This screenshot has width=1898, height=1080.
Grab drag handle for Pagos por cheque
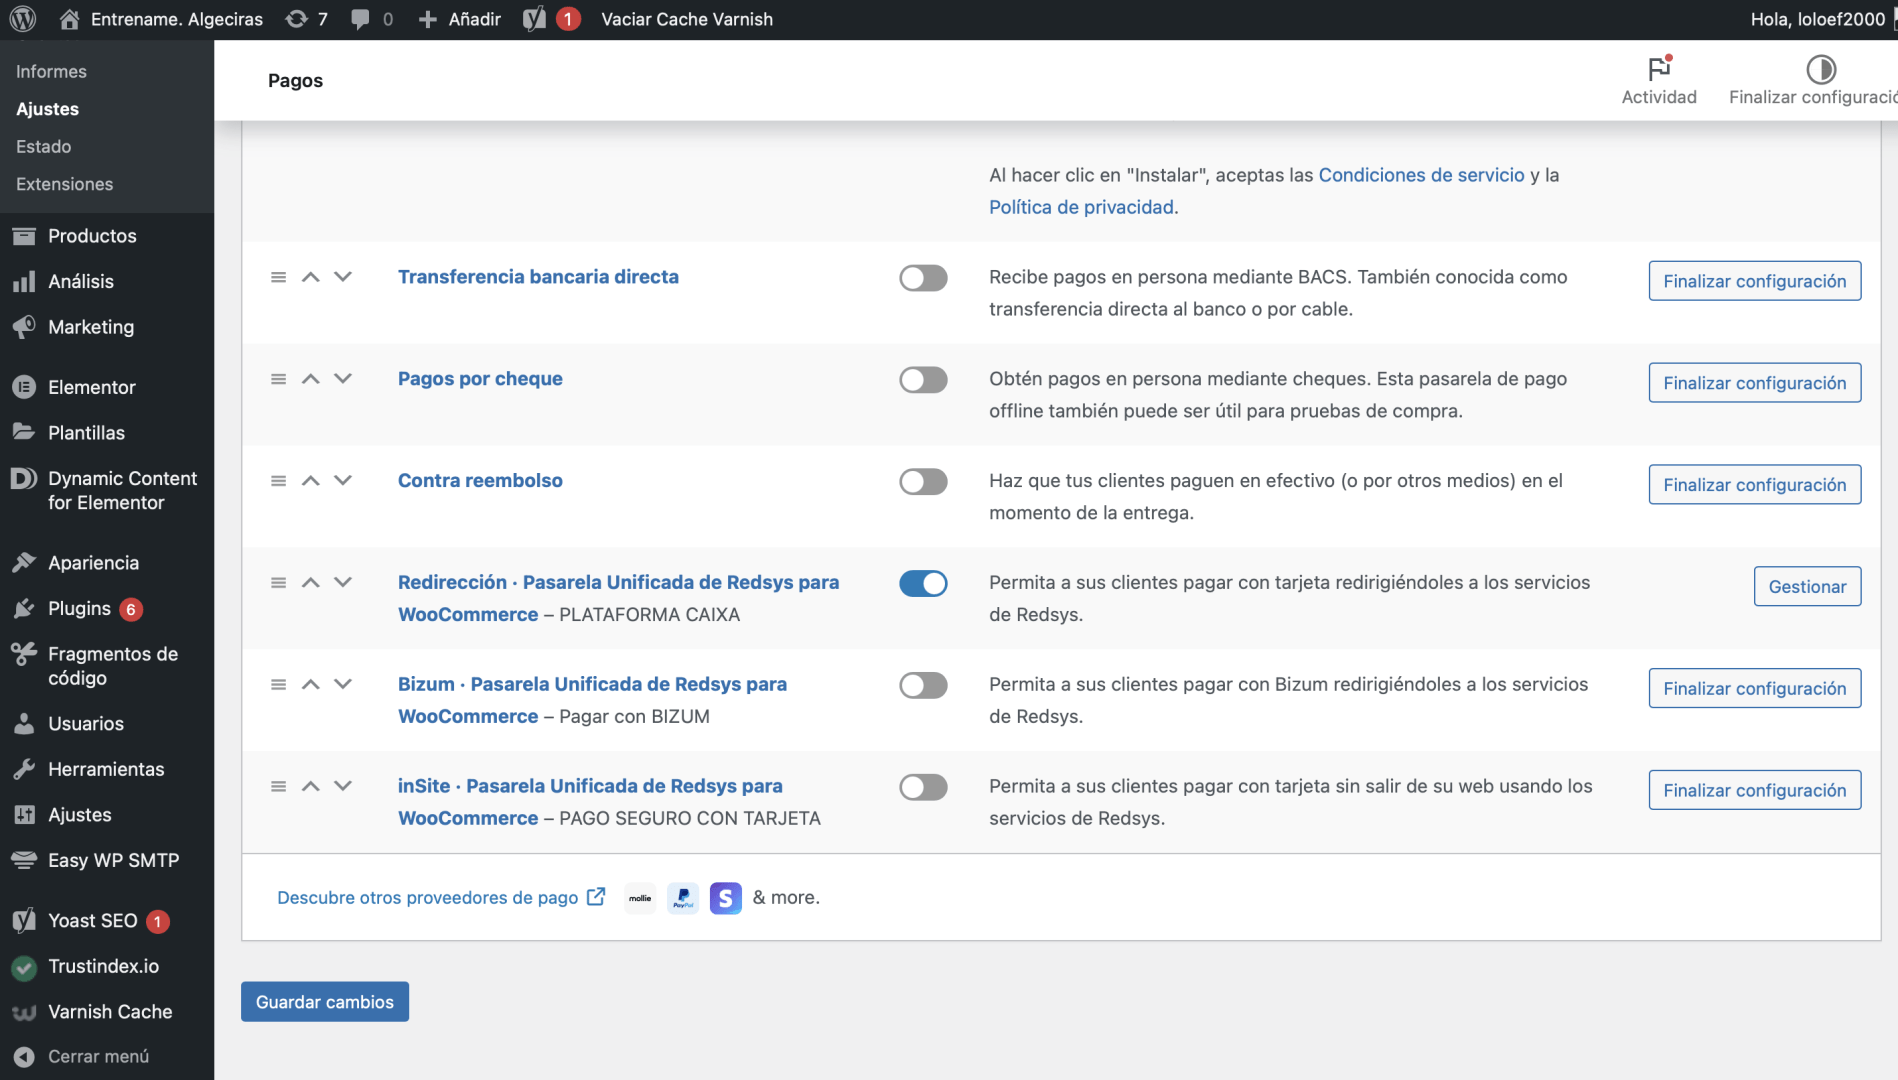(278, 379)
